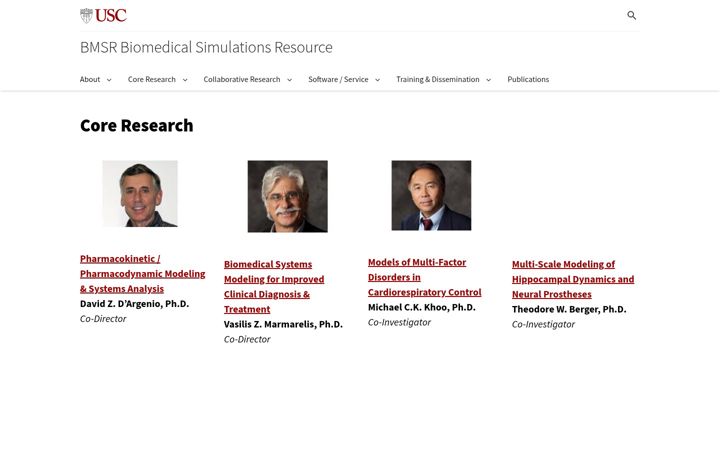
Task: Click Vasilis Marmarelis's photo
Action: point(287,196)
